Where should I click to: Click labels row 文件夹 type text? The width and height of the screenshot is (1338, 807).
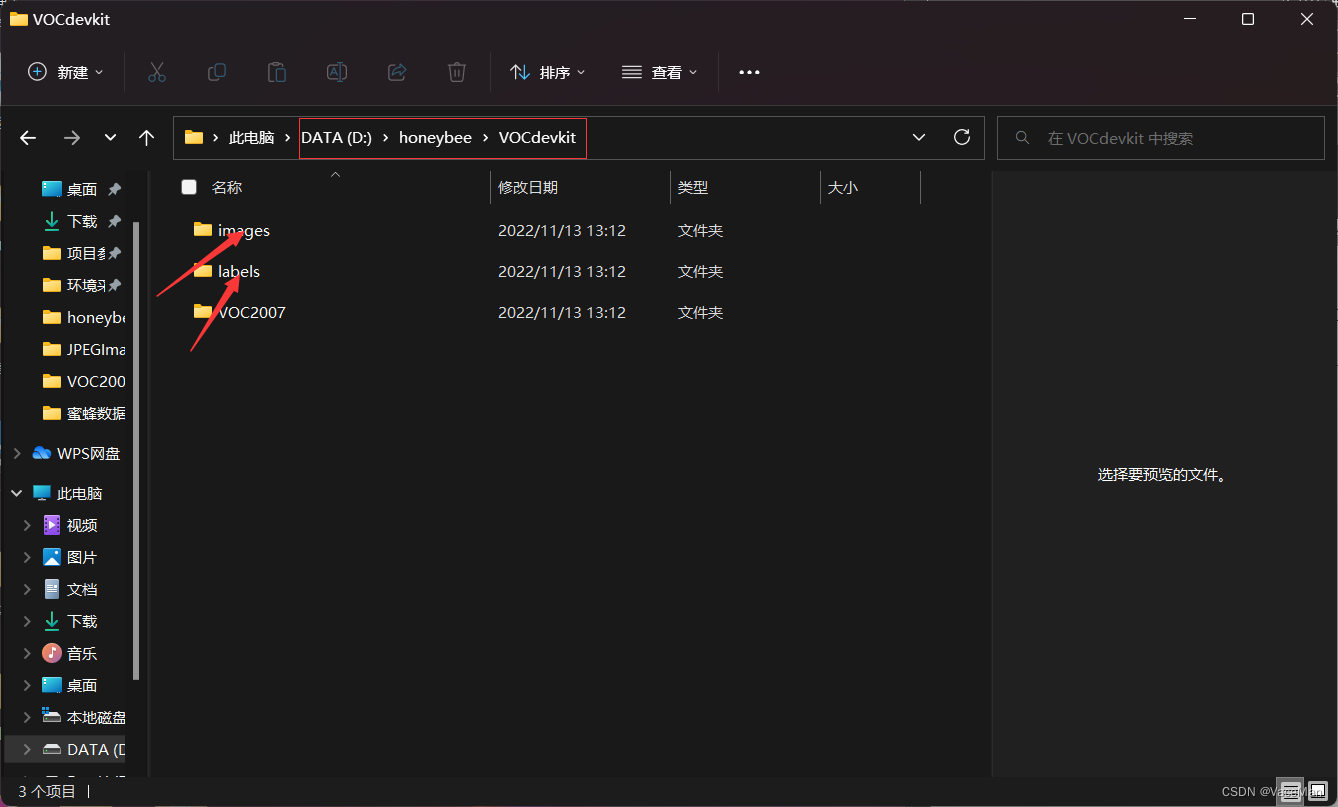(700, 271)
